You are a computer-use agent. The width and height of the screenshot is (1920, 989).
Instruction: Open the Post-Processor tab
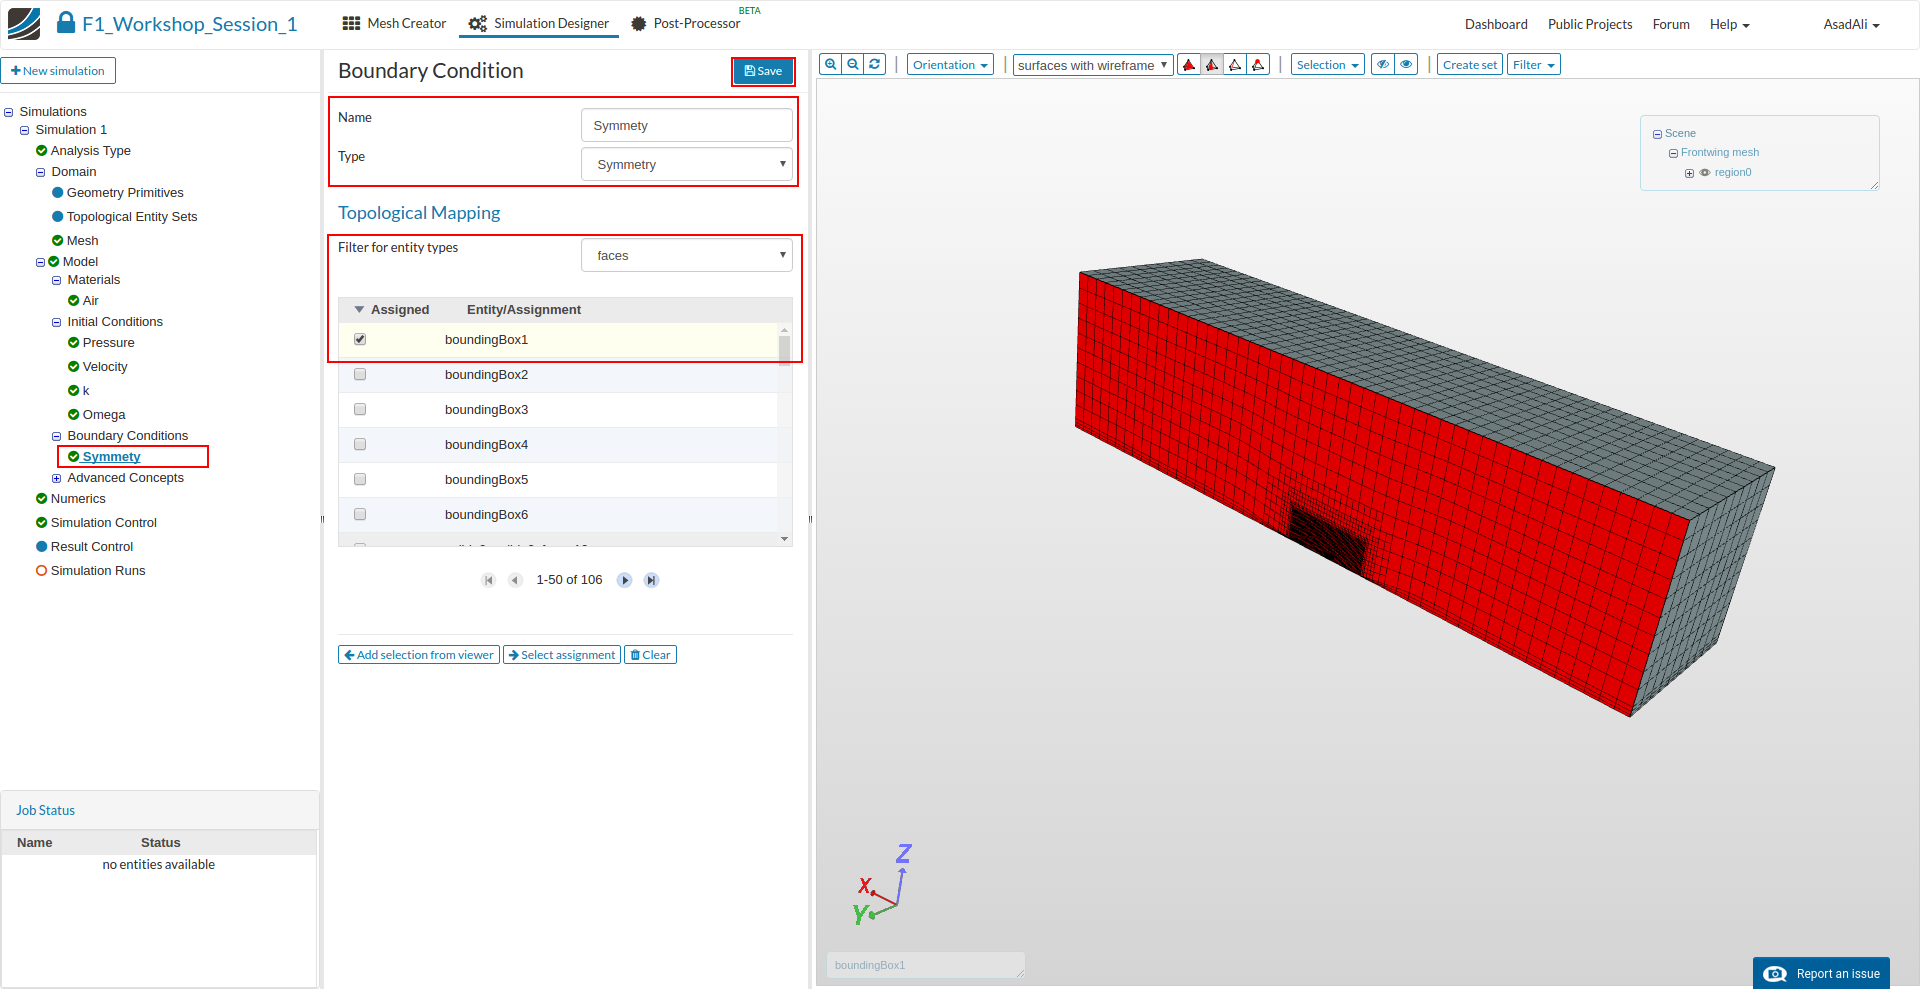tap(686, 23)
